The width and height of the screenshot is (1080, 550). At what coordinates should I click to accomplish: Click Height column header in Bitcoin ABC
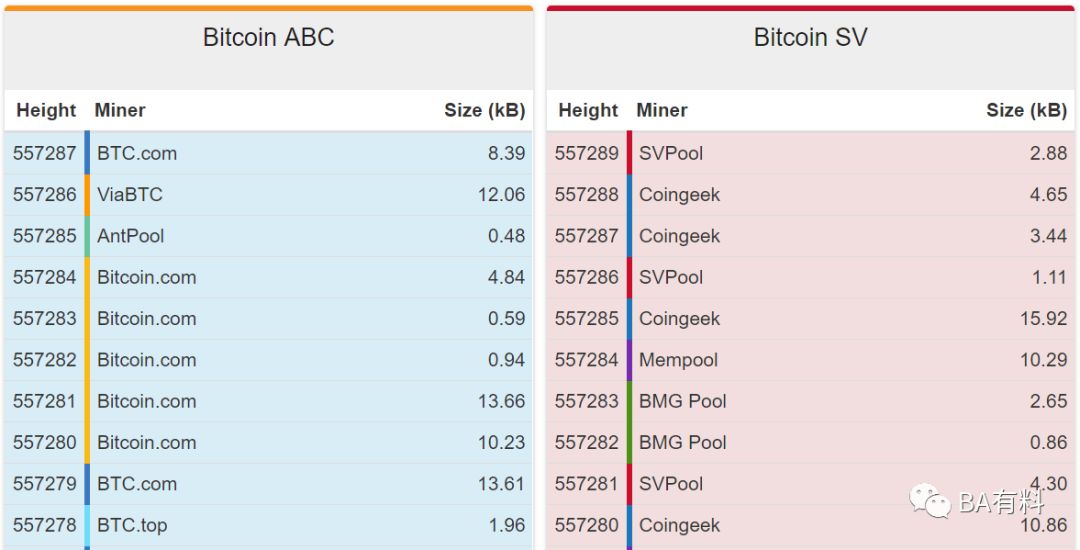point(46,110)
